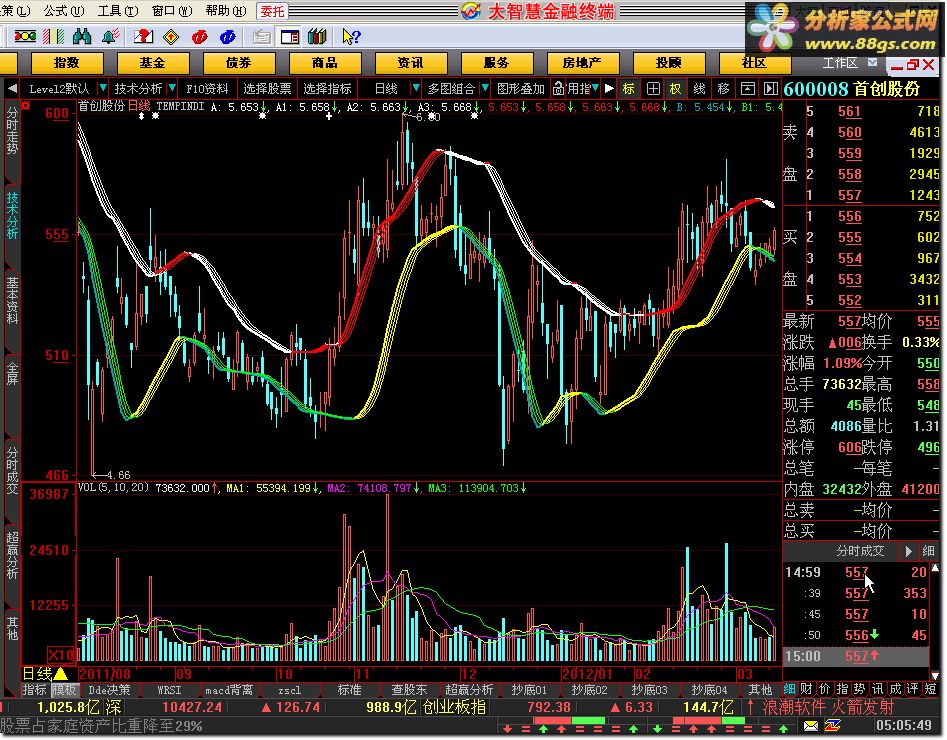Click the 委托 trade button
The width and height of the screenshot is (947, 740).
(272, 11)
